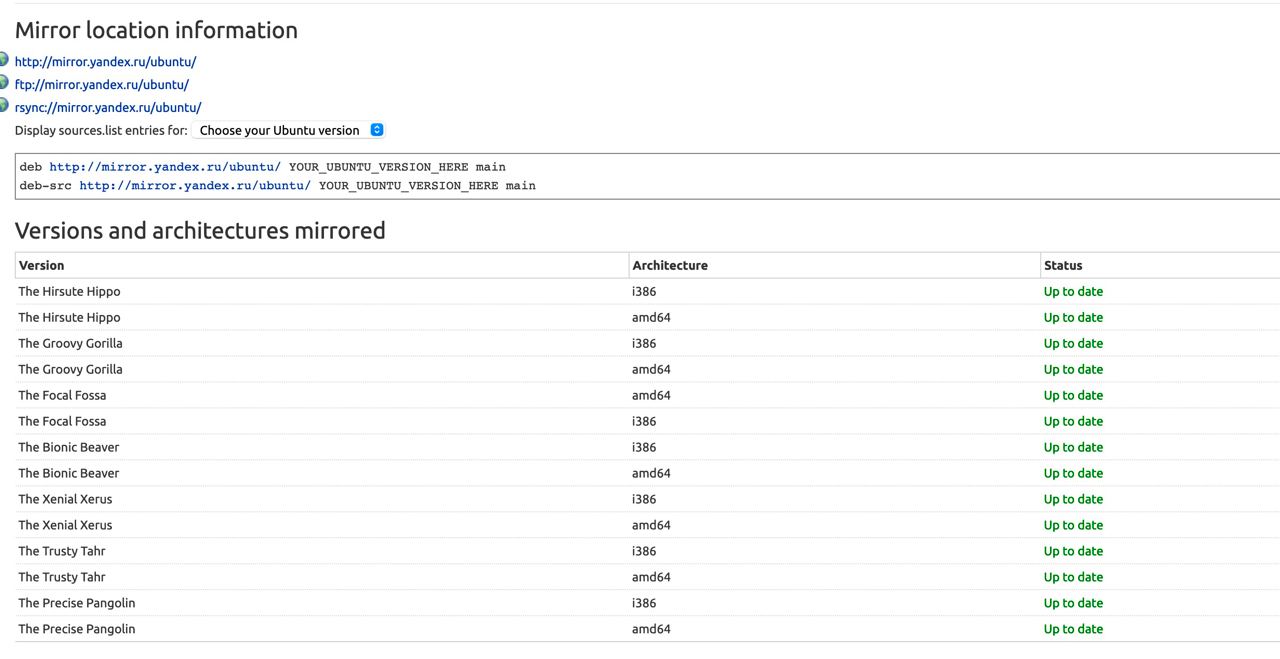Click the i386 cell for Groovy Gorilla
Screen dimensions: 1280x659
tap(644, 343)
